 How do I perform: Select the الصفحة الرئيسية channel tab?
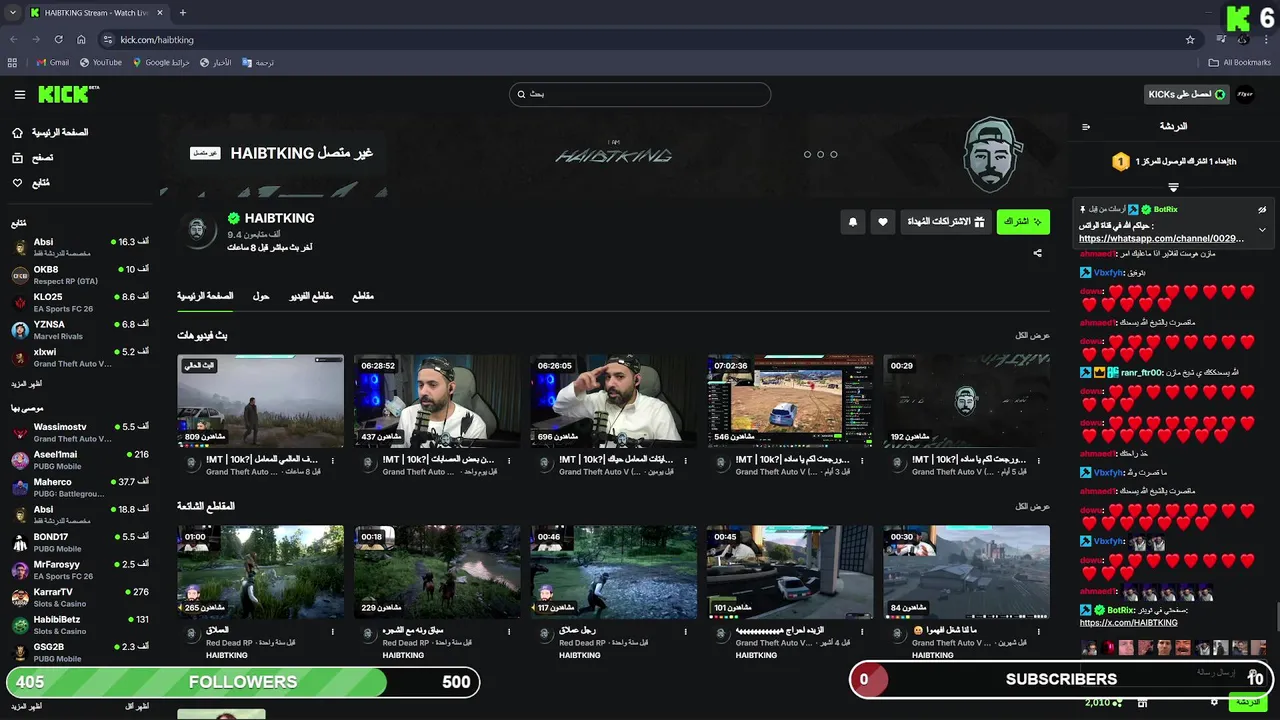(205, 296)
